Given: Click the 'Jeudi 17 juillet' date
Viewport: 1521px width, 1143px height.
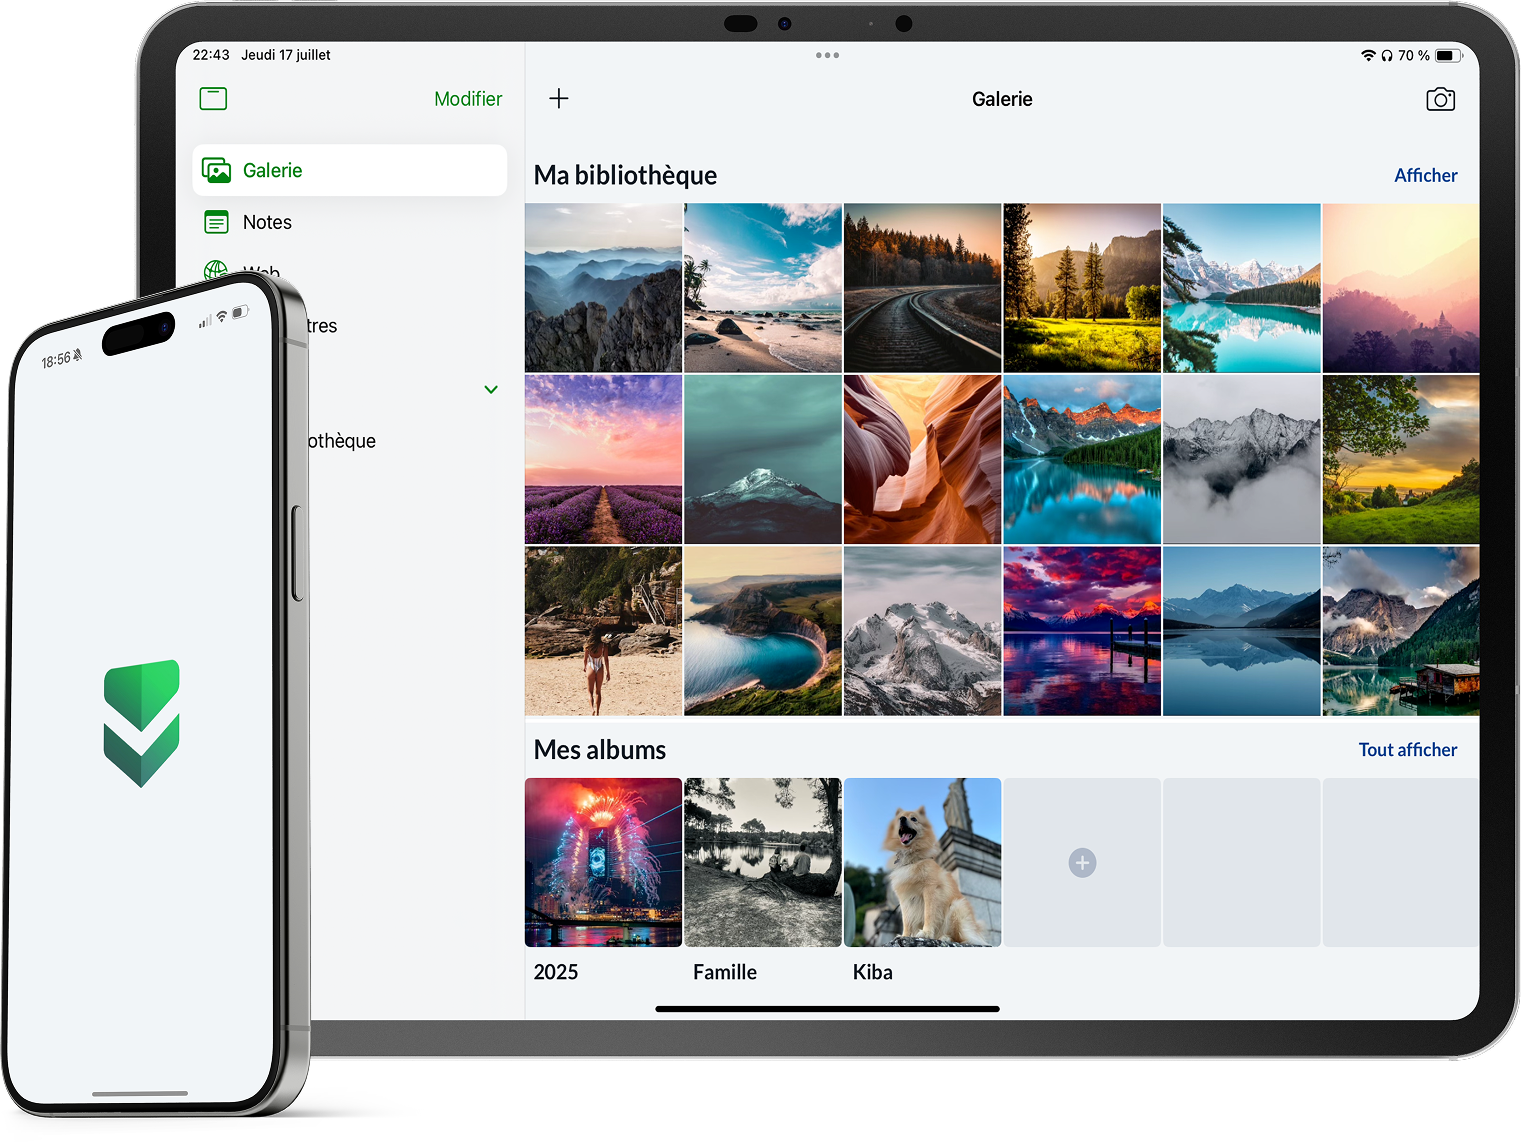Looking at the screenshot, I should click(x=286, y=55).
